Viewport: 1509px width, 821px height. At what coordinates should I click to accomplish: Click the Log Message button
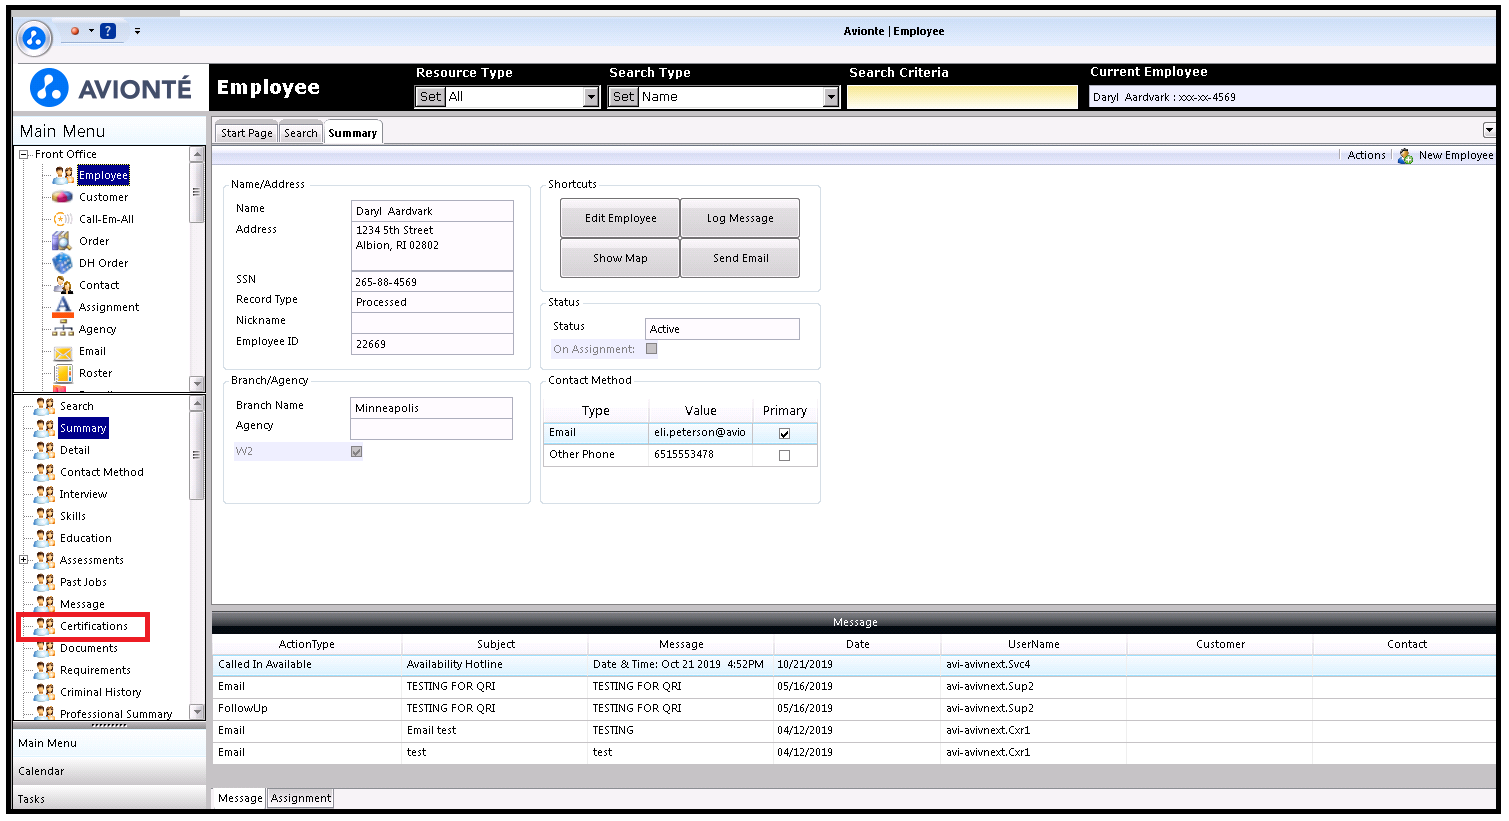[740, 218]
